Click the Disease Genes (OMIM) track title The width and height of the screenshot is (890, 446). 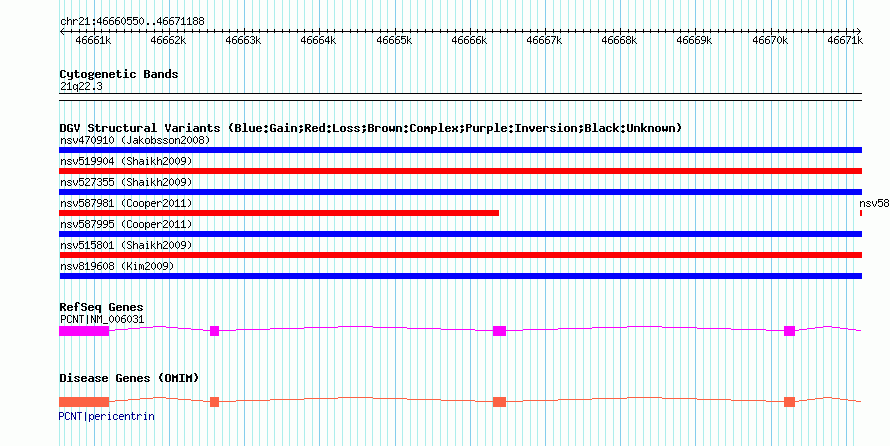(x=129, y=378)
